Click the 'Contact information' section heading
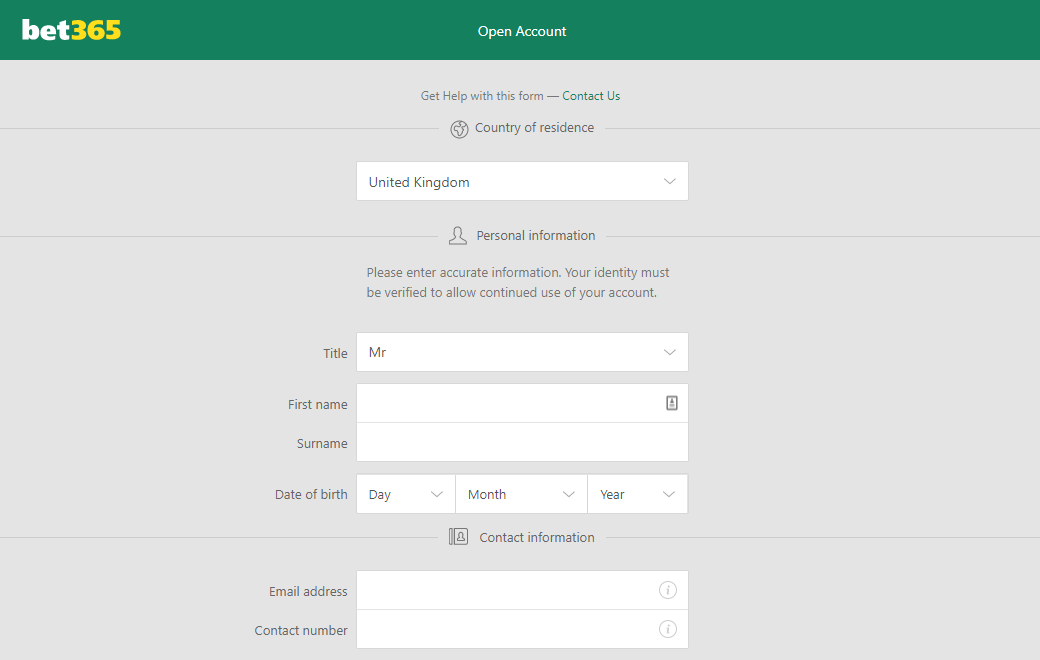Viewport: 1040px width, 660px height. tap(537, 537)
